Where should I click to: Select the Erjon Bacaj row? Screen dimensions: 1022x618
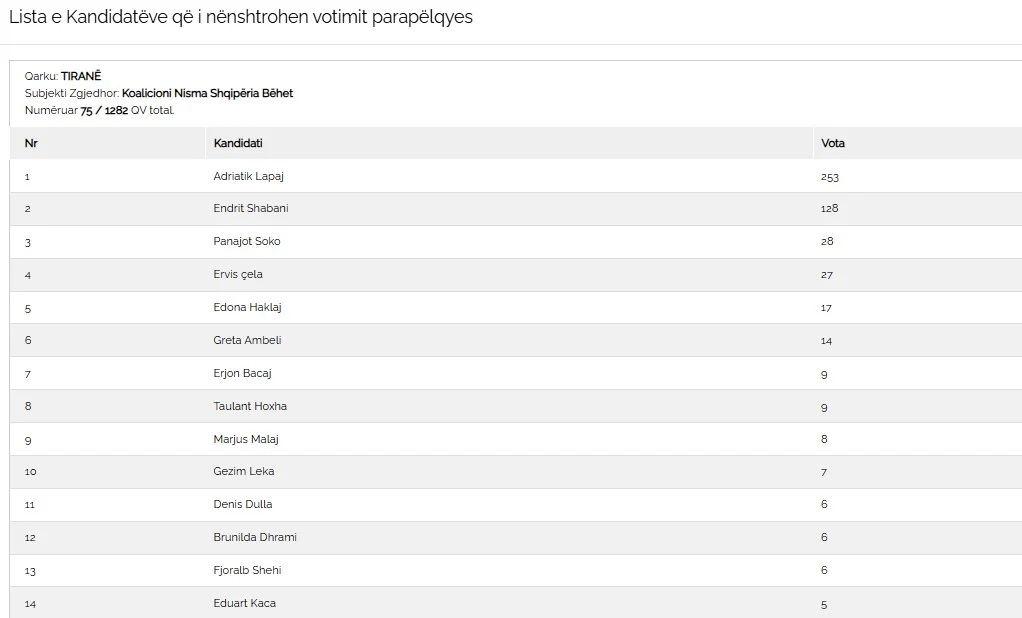(x=516, y=373)
